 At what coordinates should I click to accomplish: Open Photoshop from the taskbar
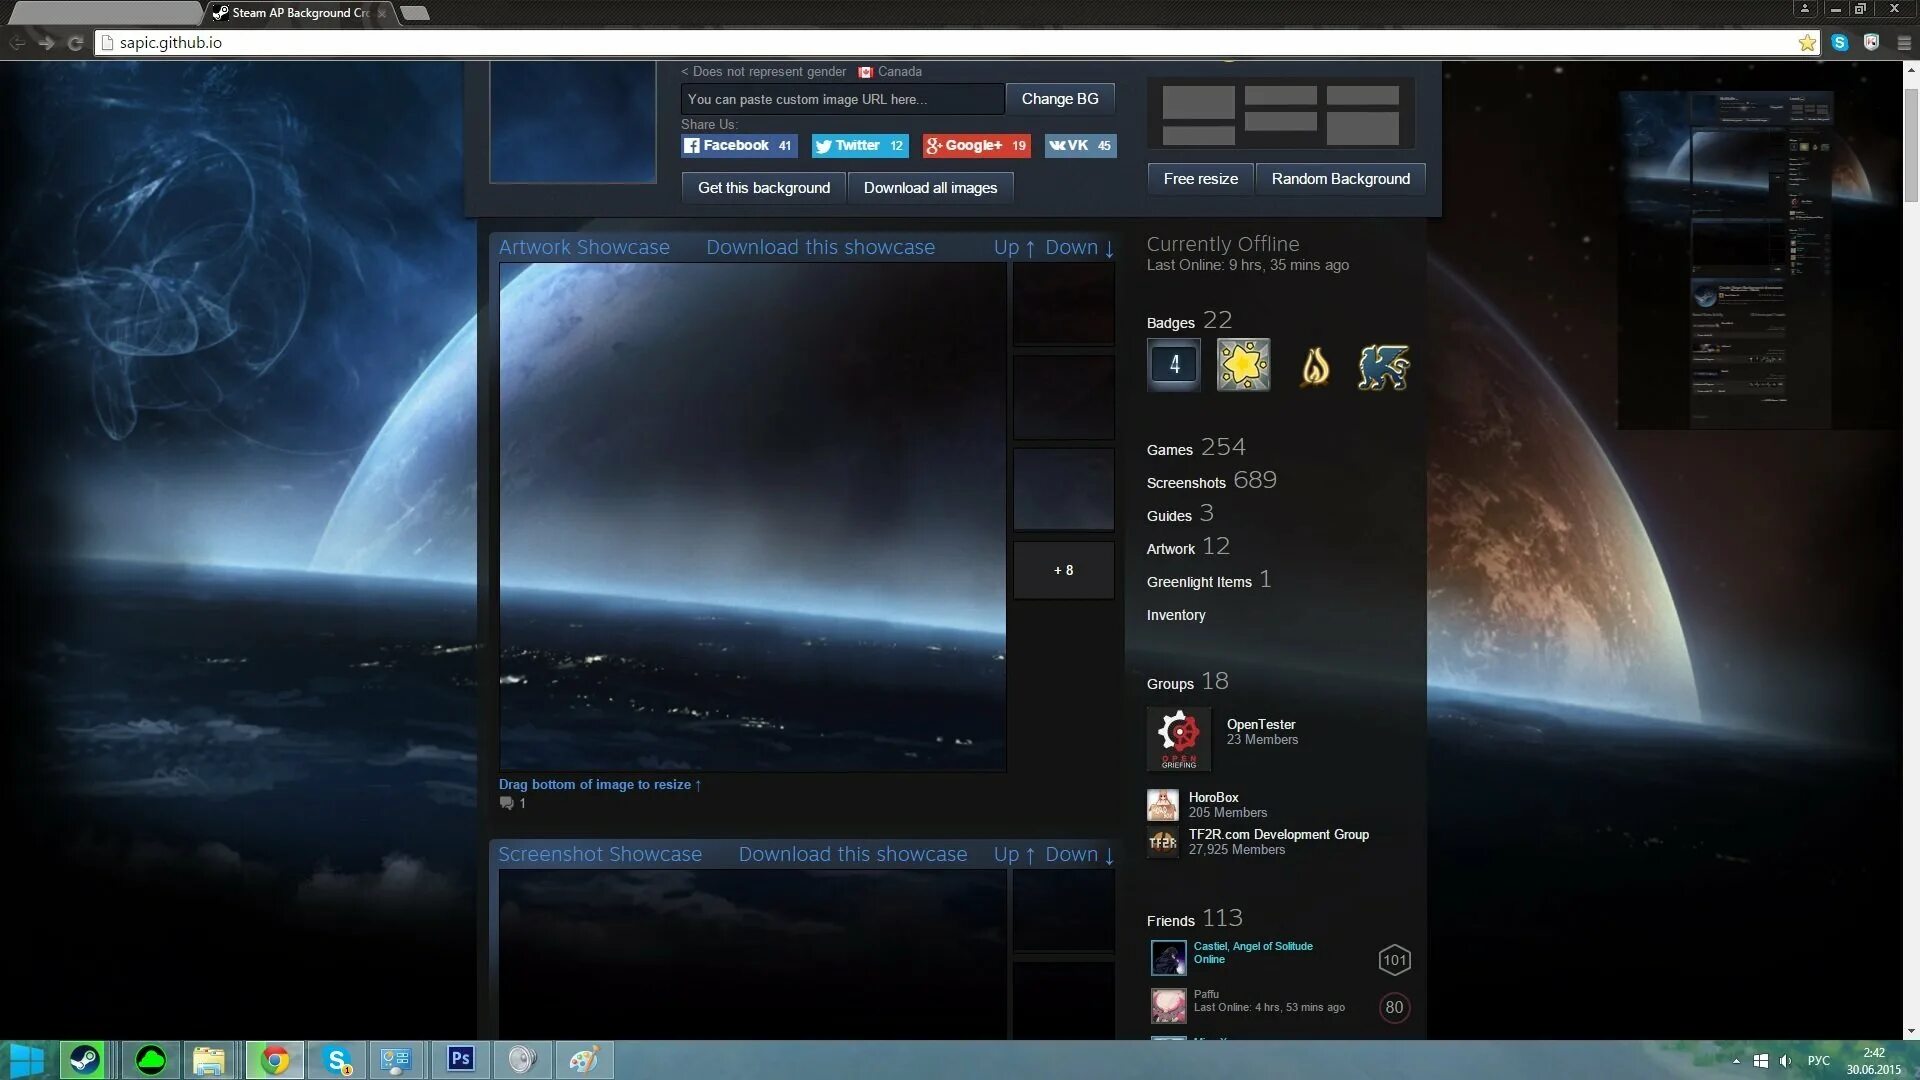(x=460, y=1059)
